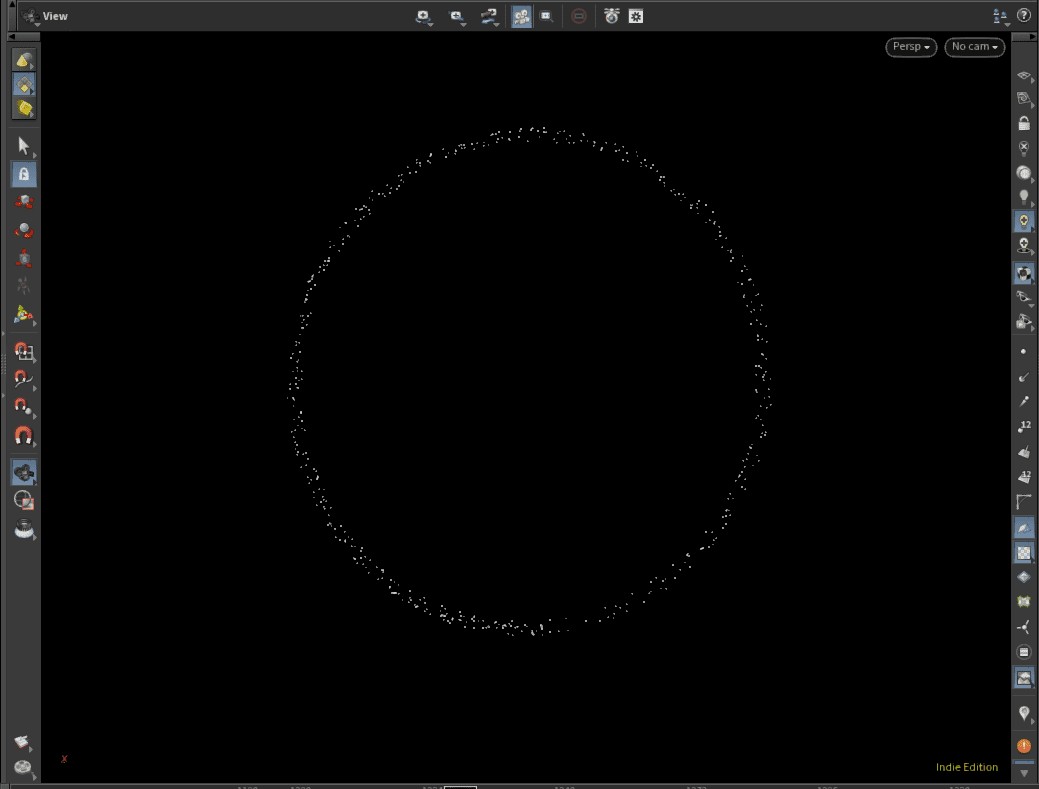Open the No cam camera dropdown
1039x789 pixels.
pos(974,47)
